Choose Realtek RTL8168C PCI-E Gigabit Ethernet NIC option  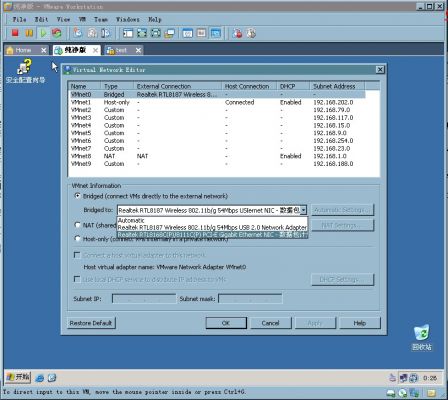coord(212,235)
